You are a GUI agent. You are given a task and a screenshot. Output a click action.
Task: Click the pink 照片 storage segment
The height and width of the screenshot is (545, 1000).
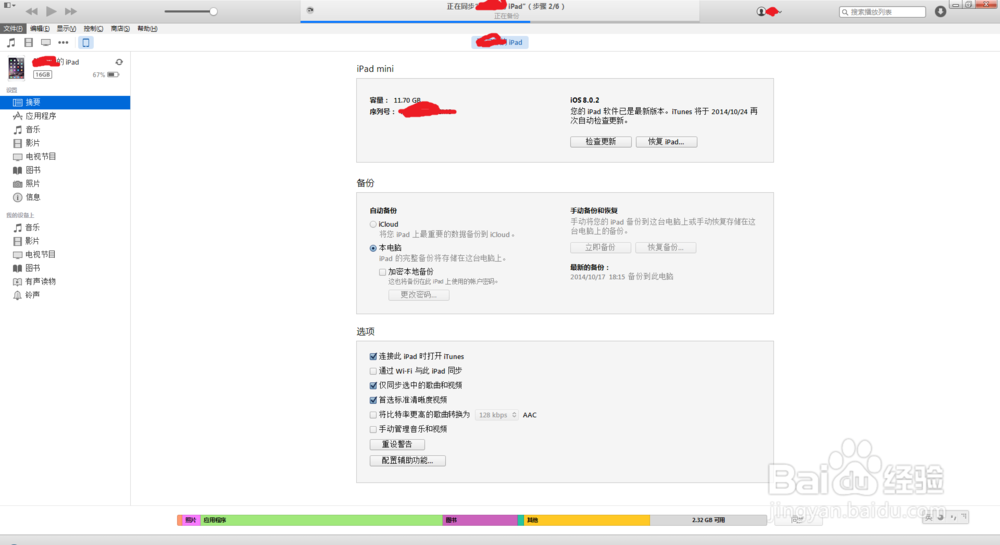[x=191, y=520]
